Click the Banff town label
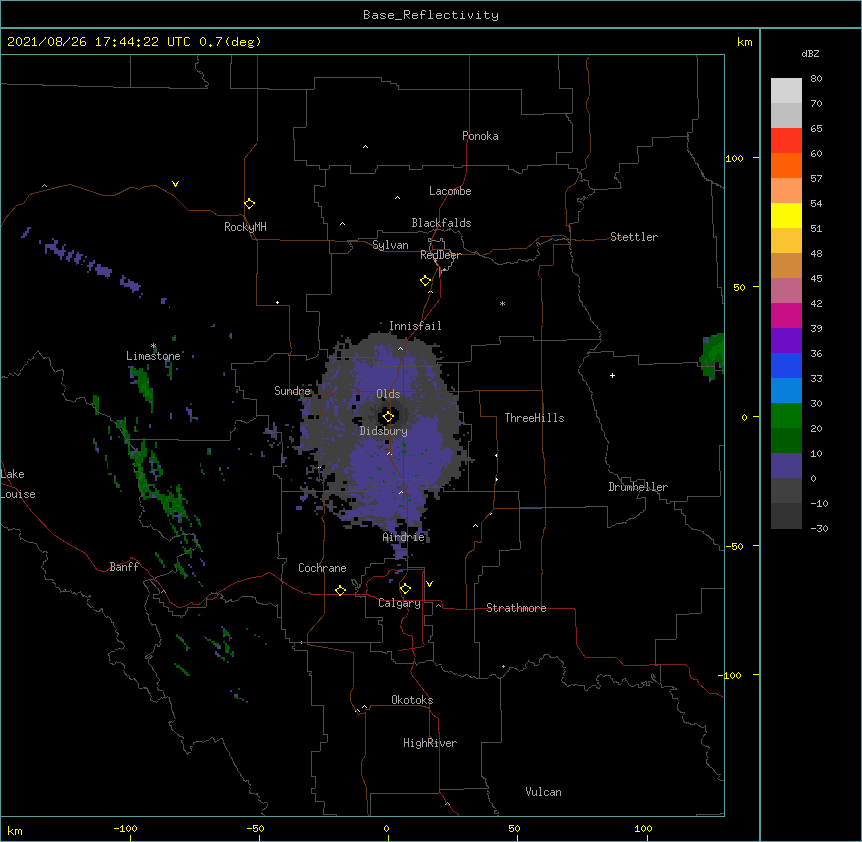Screen dimensions: 862x842 point(124,567)
